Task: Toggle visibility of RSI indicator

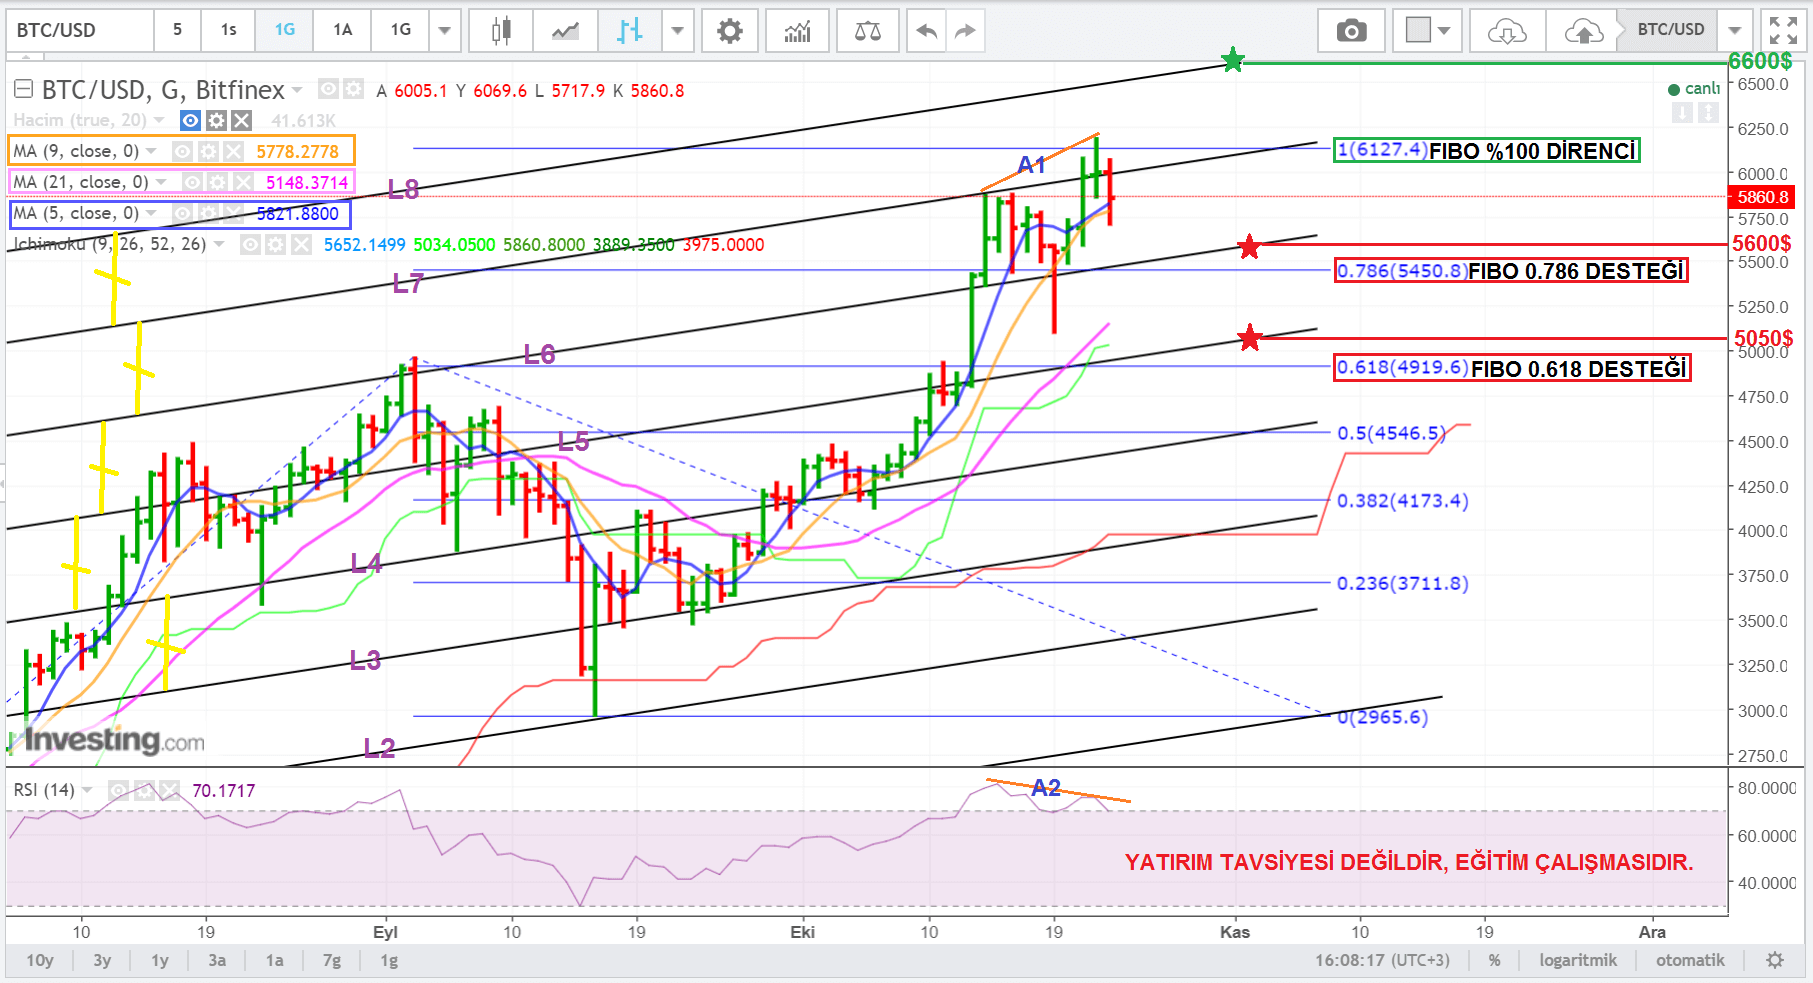Action: 118,790
